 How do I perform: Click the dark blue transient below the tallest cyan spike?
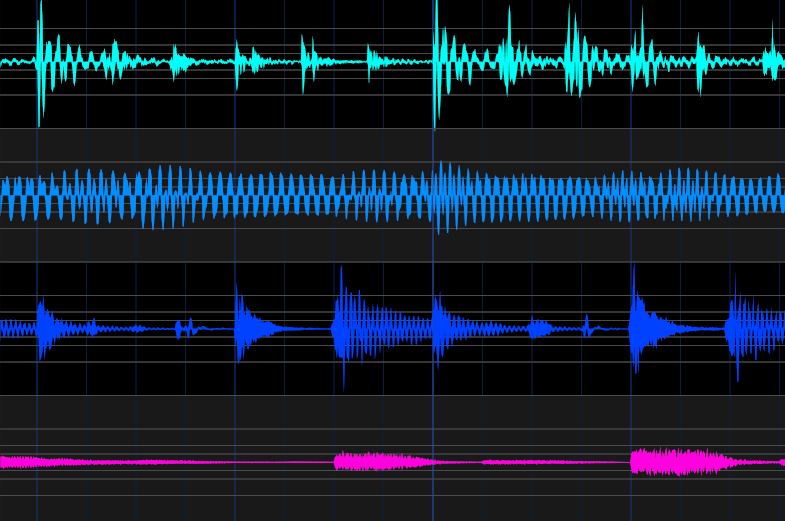click(x=438, y=327)
